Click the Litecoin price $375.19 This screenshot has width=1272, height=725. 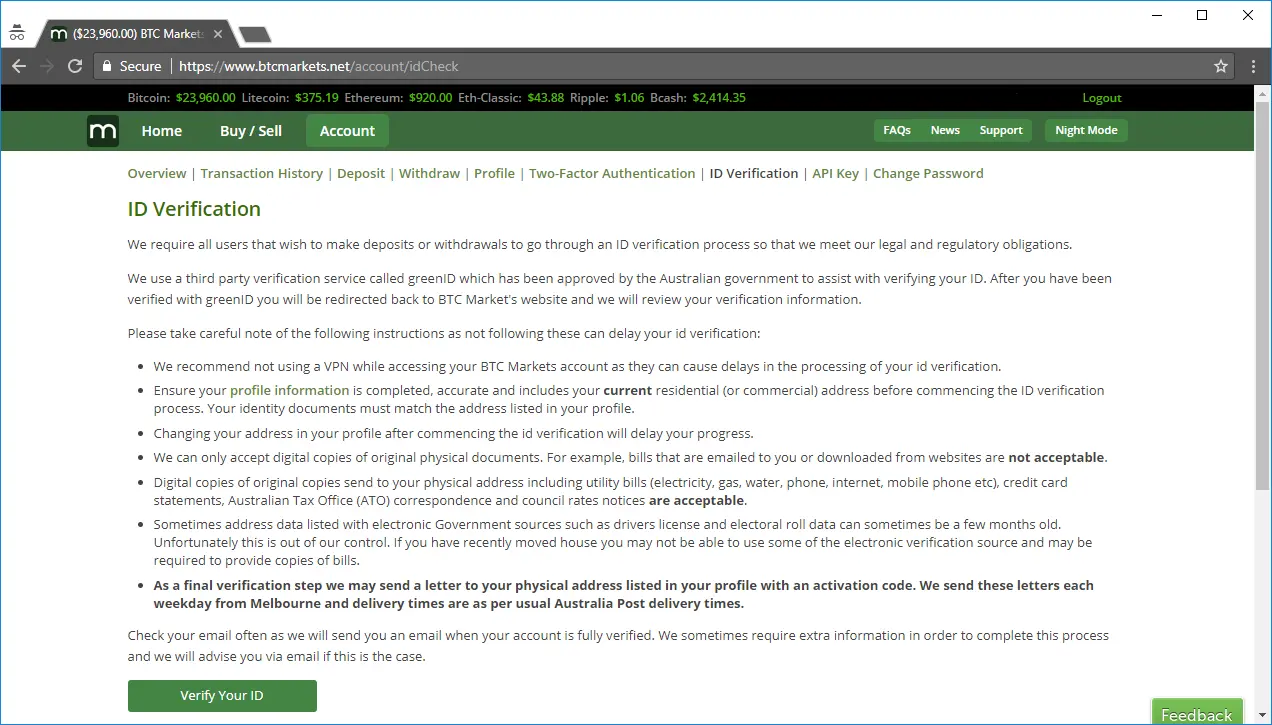(x=317, y=98)
